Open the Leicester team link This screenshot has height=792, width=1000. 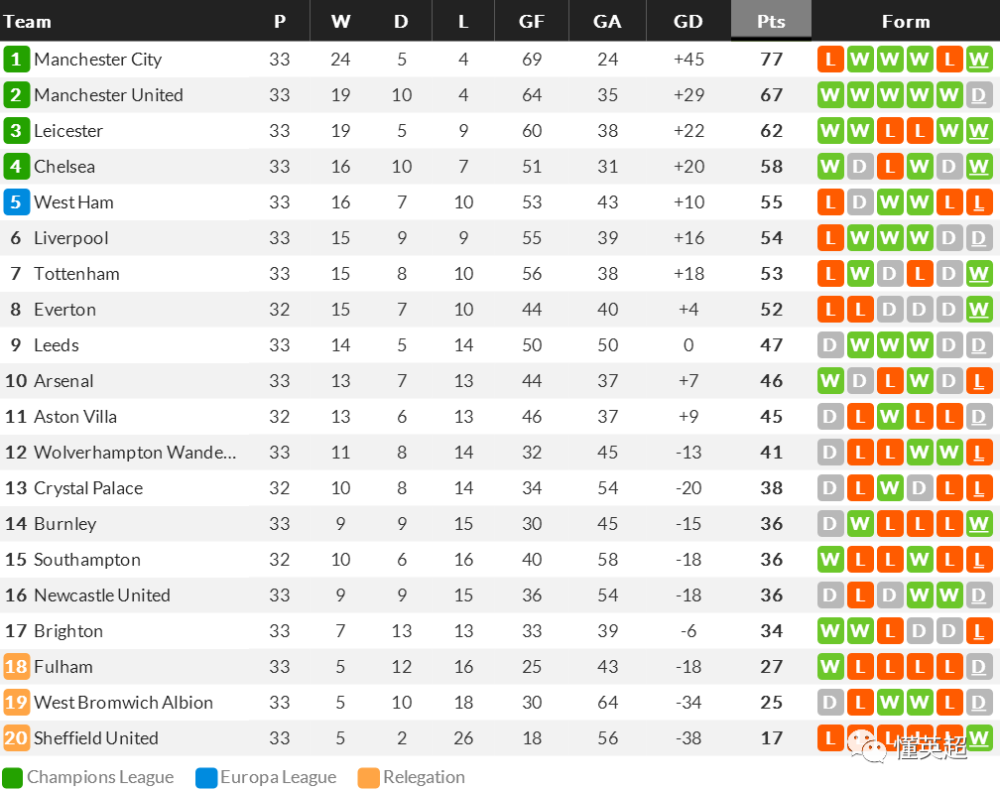point(68,131)
